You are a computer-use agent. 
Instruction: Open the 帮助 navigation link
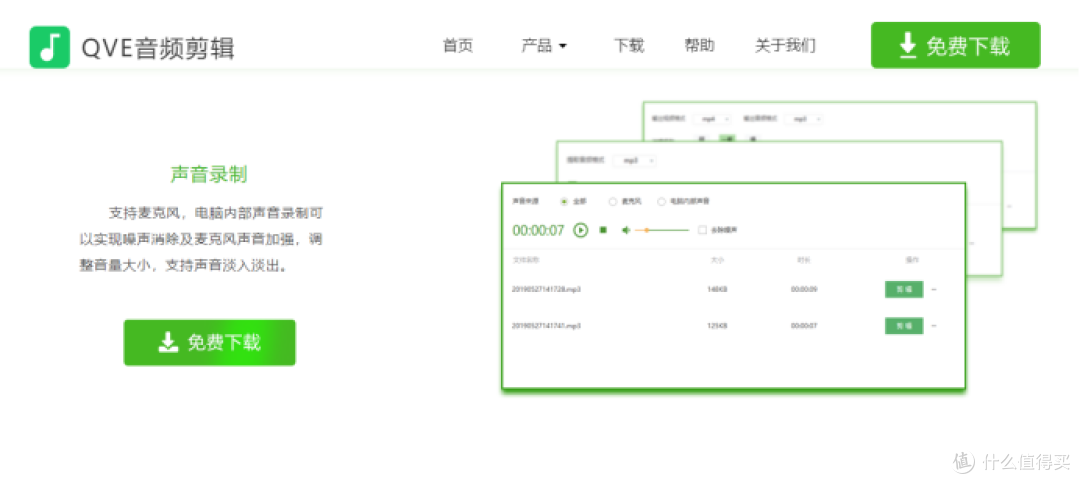tap(699, 46)
